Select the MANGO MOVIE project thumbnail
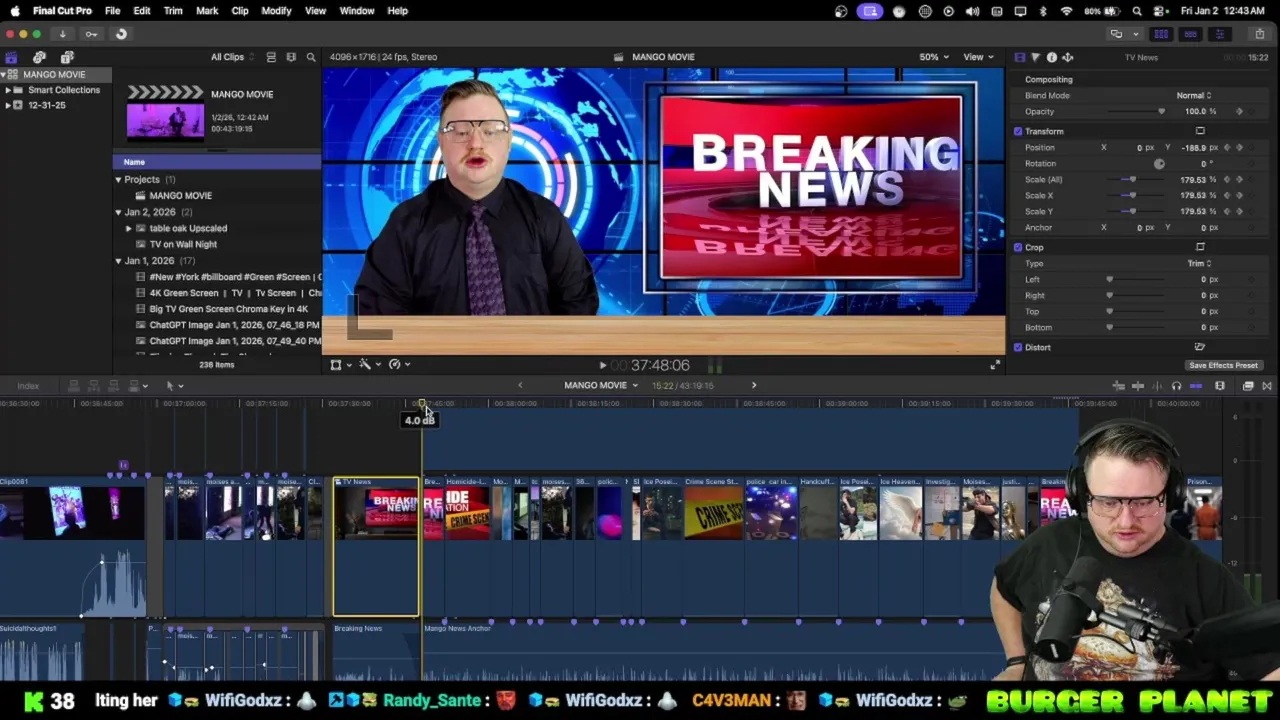 pos(165,121)
